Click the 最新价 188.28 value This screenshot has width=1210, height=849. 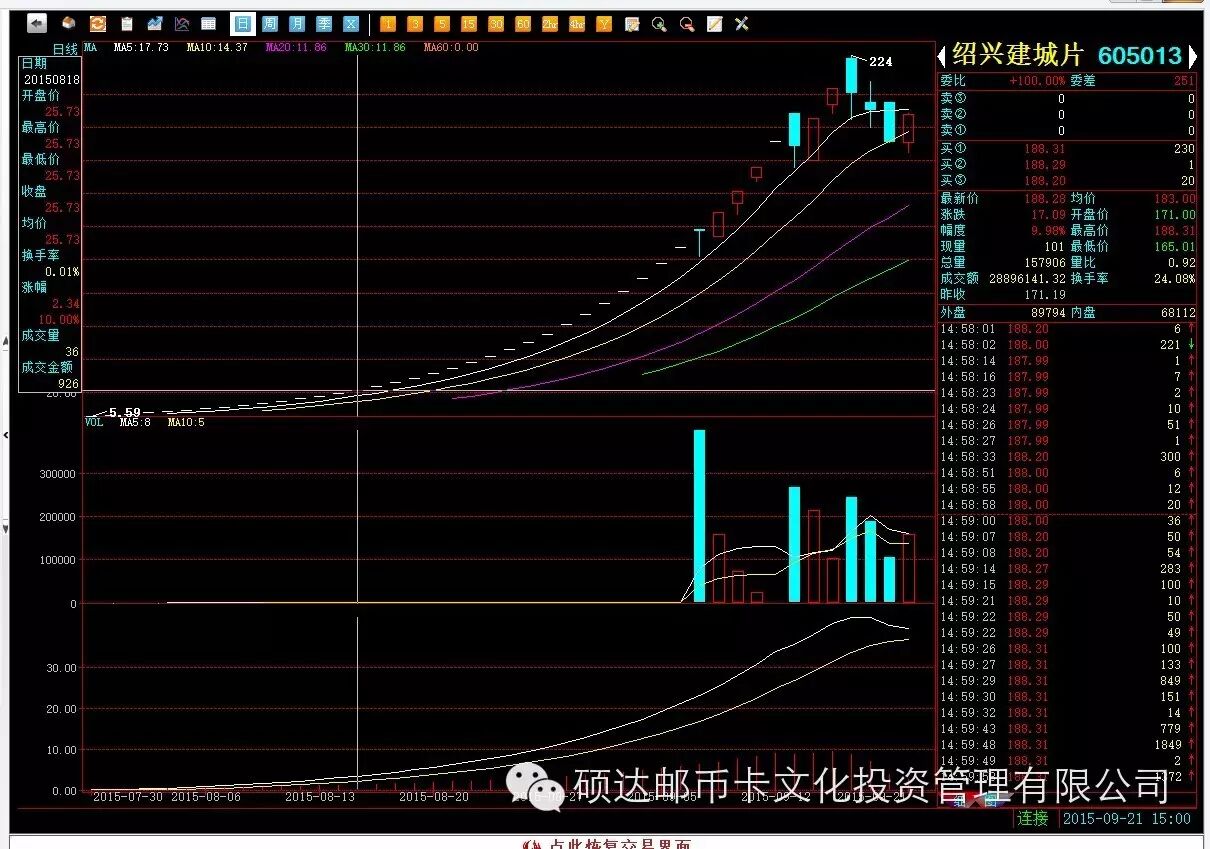coord(1045,198)
